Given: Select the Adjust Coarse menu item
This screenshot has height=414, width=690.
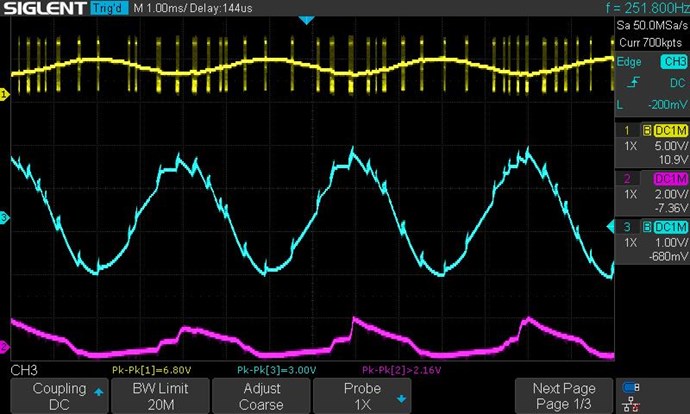Looking at the screenshot, I should click(260, 395).
